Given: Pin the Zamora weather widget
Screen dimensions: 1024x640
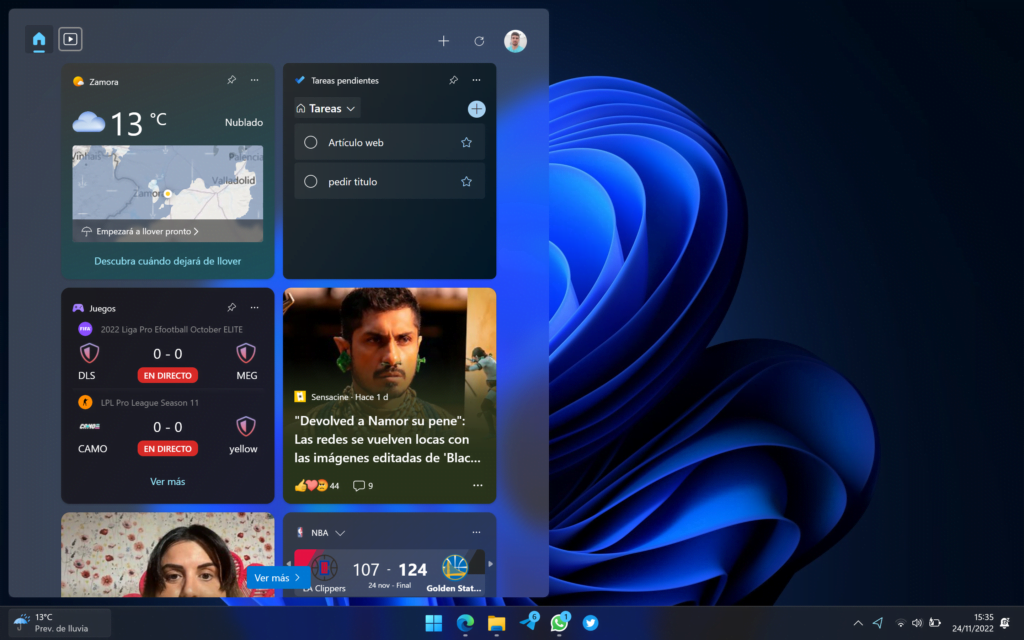Looking at the screenshot, I should point(231,80).
